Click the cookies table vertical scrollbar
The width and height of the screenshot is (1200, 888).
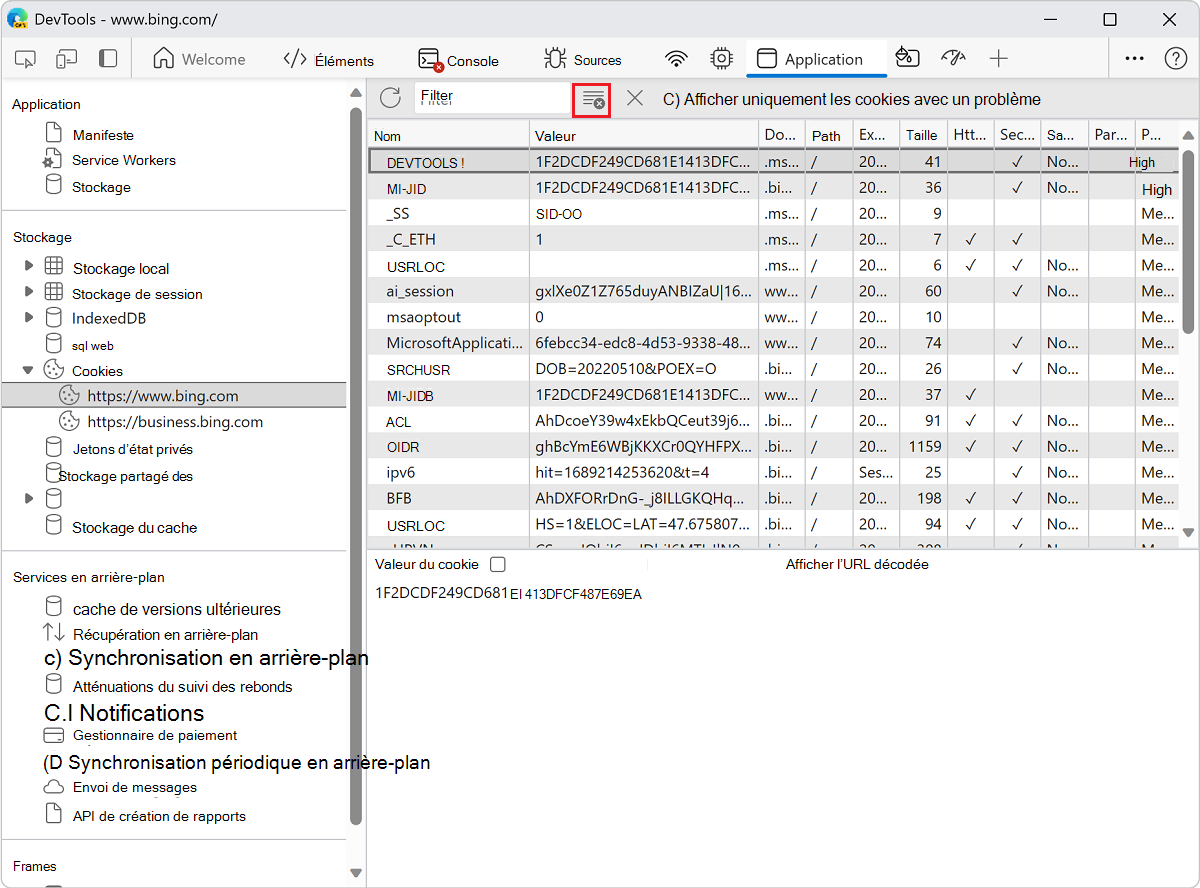(1188, 240)
